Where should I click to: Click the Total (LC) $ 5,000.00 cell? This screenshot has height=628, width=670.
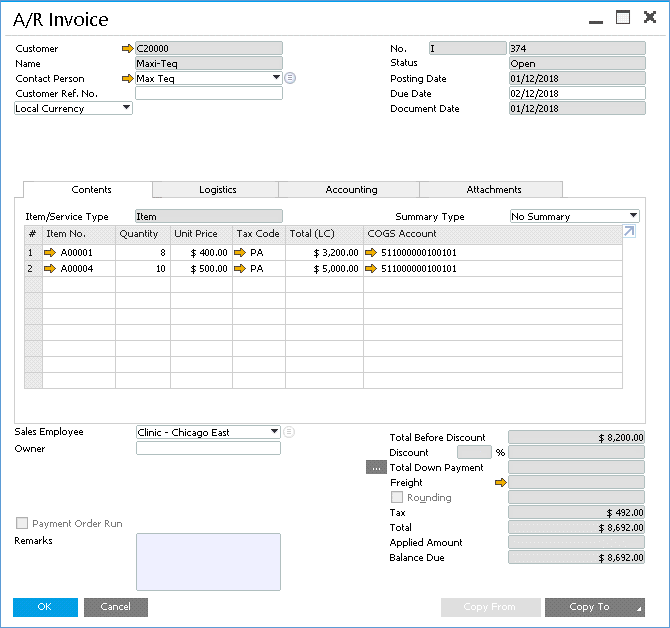pos(324,269)
